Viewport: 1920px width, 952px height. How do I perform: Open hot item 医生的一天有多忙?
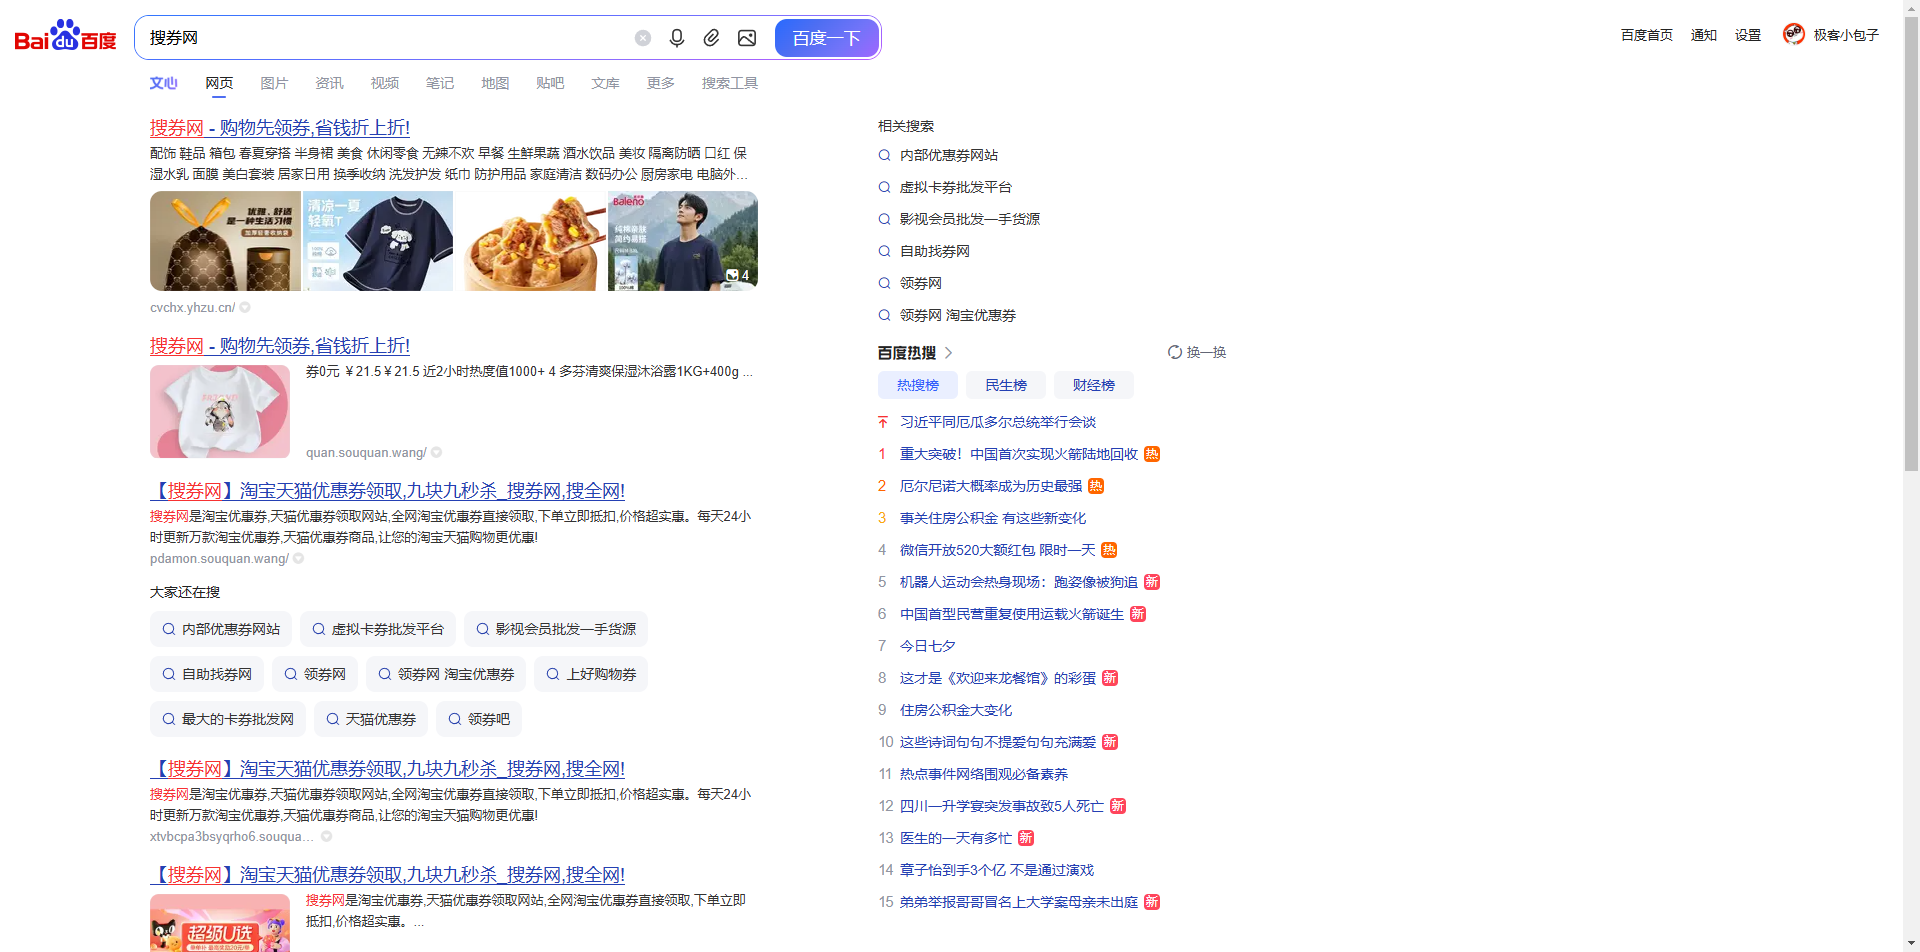click(x=956, y=838)
